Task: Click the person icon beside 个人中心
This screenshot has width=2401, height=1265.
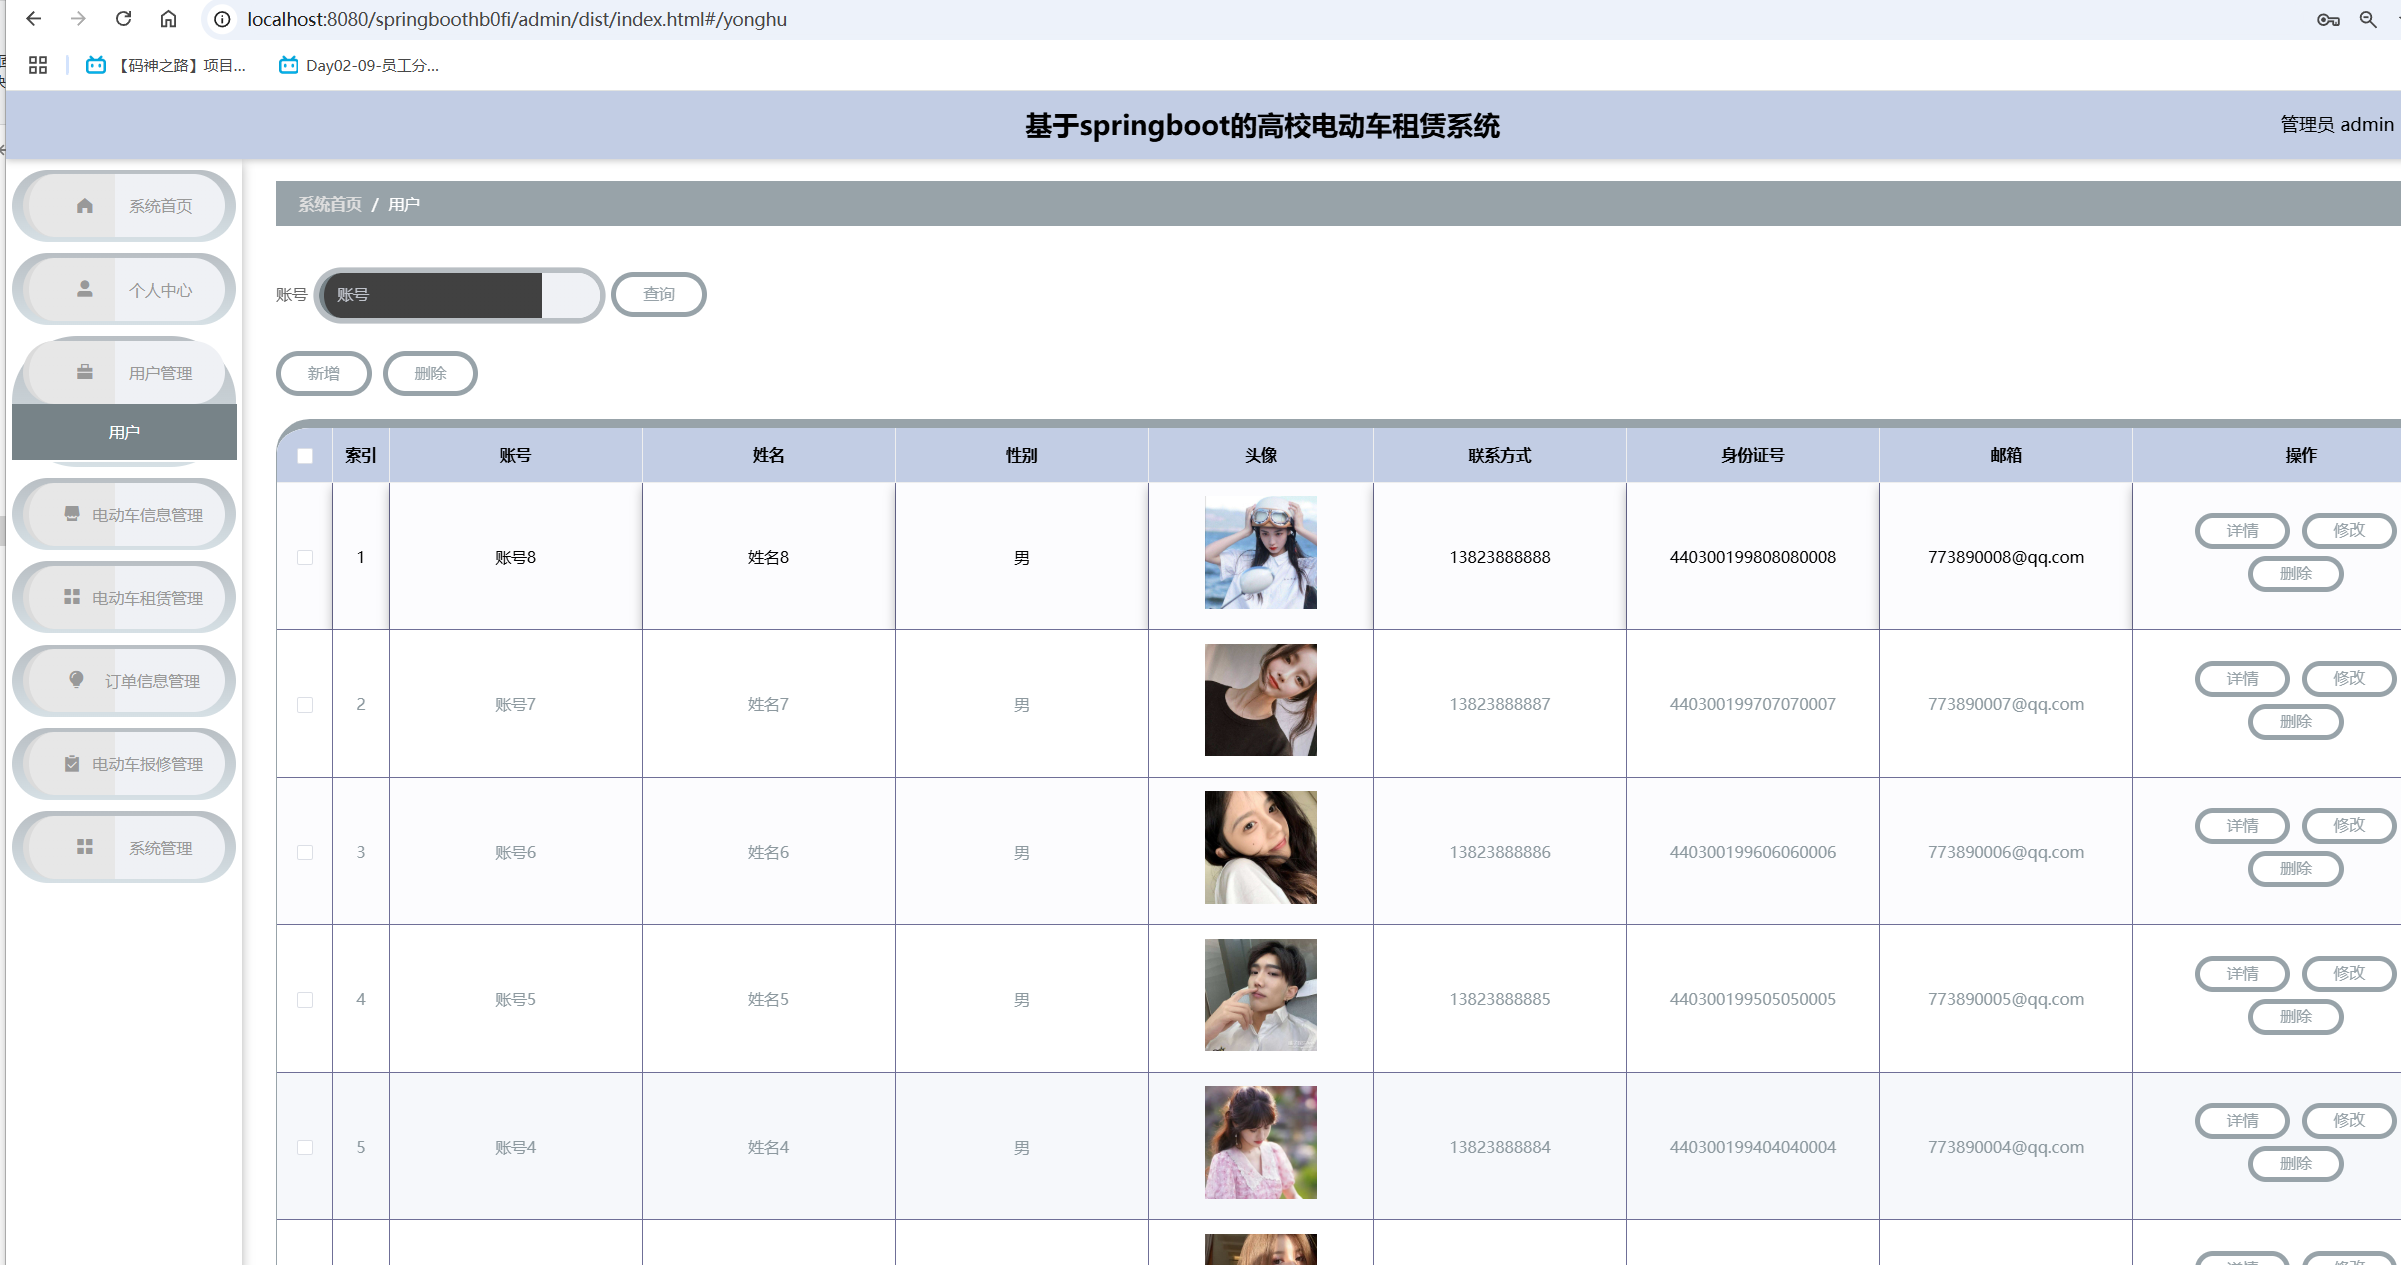Action: [x=85, y=289]
